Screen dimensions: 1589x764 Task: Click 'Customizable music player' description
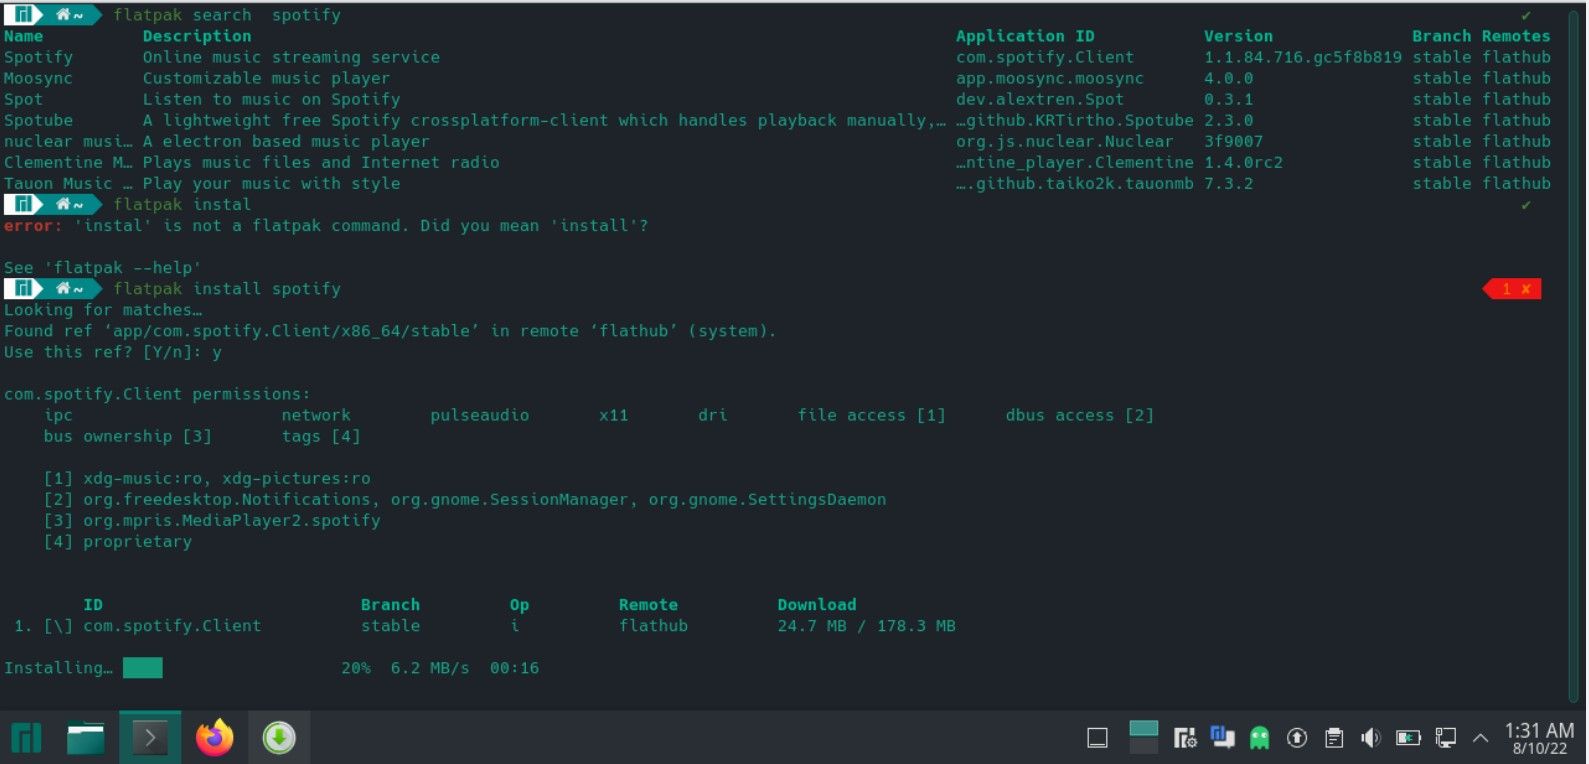[266, 78]
